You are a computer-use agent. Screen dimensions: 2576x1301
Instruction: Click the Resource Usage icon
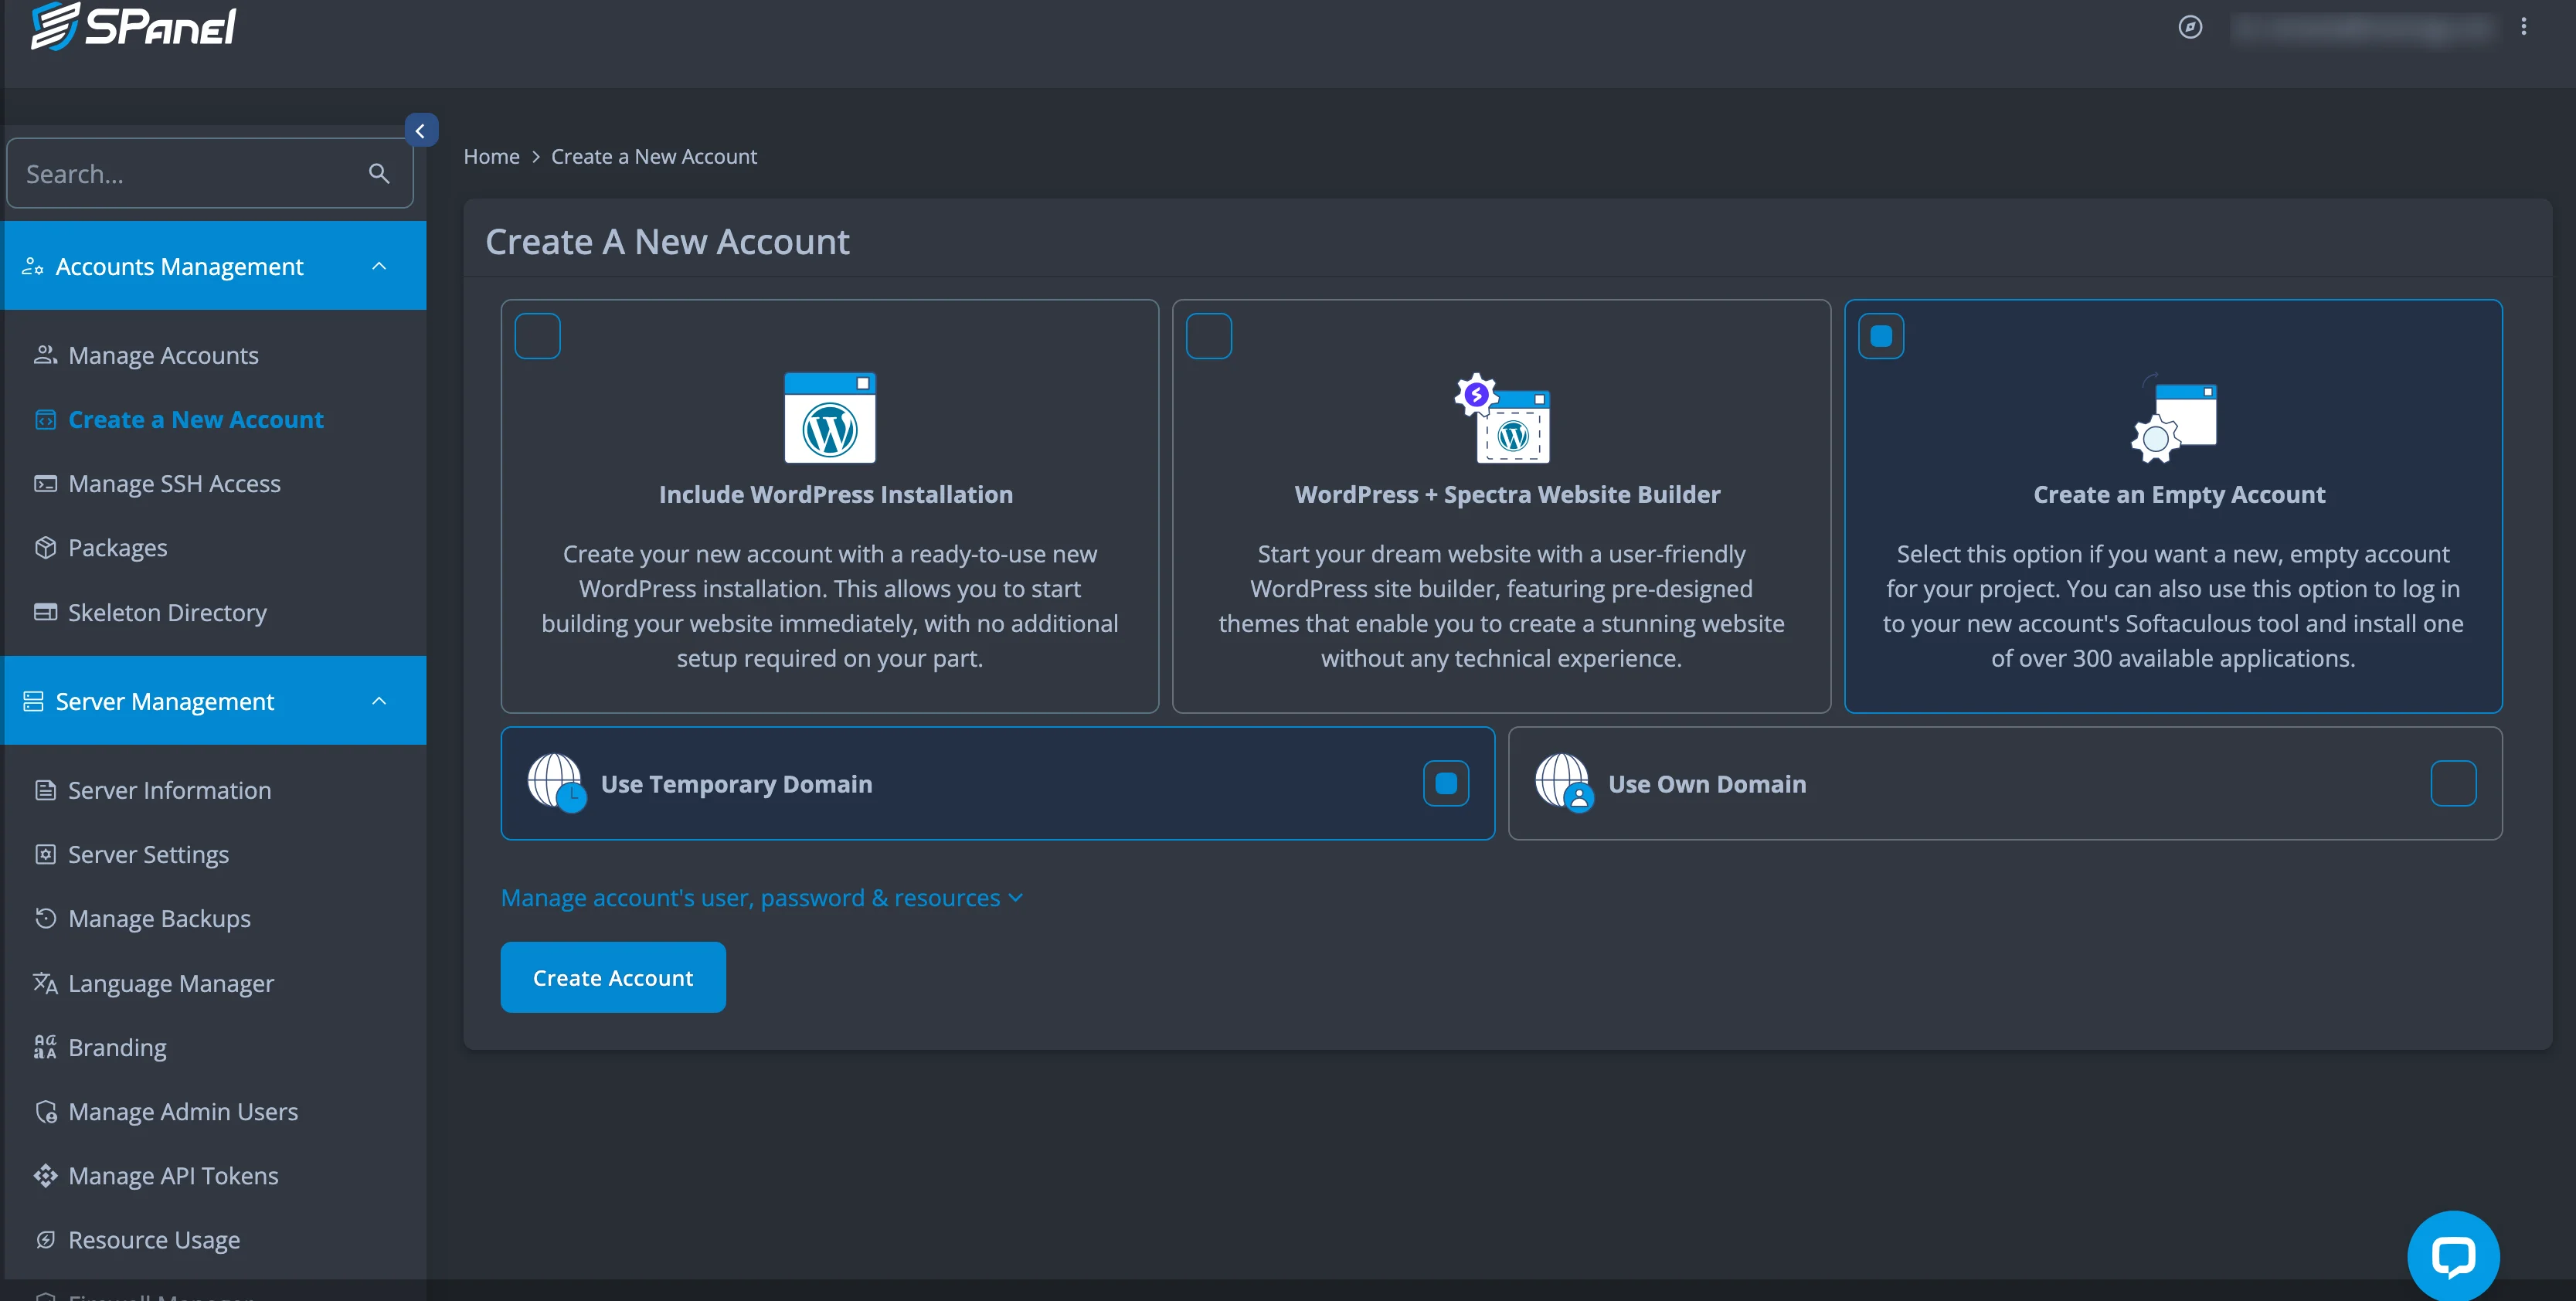click(x=45, y=1239)
